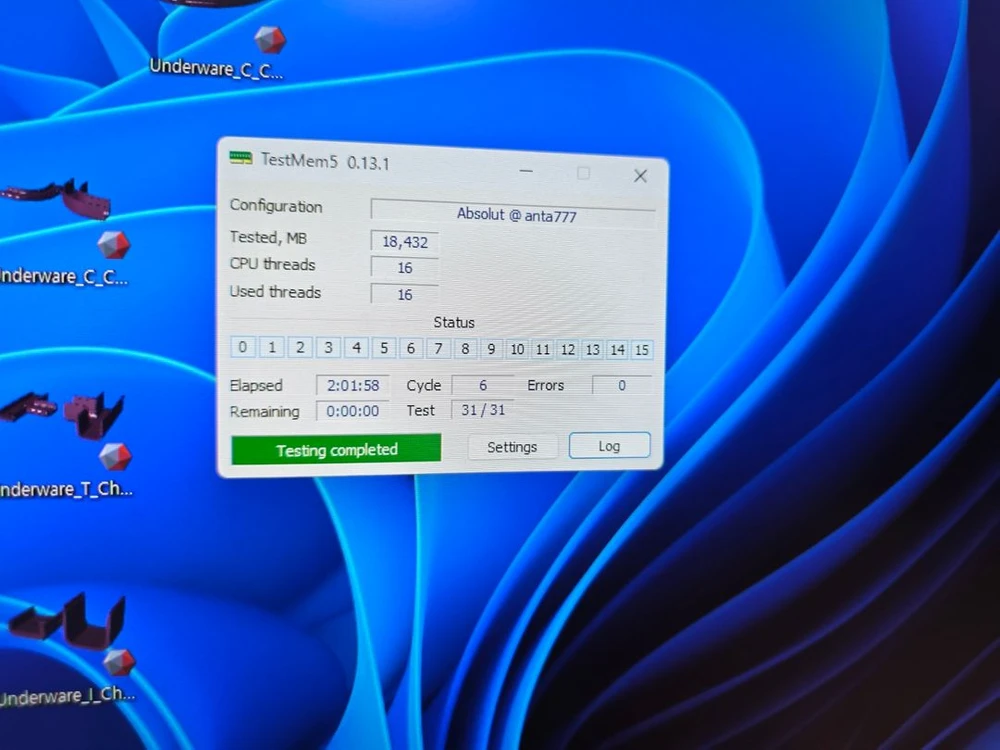
Task: Click the TestMem5 0.13.1 title text
Action: point(325,161)
